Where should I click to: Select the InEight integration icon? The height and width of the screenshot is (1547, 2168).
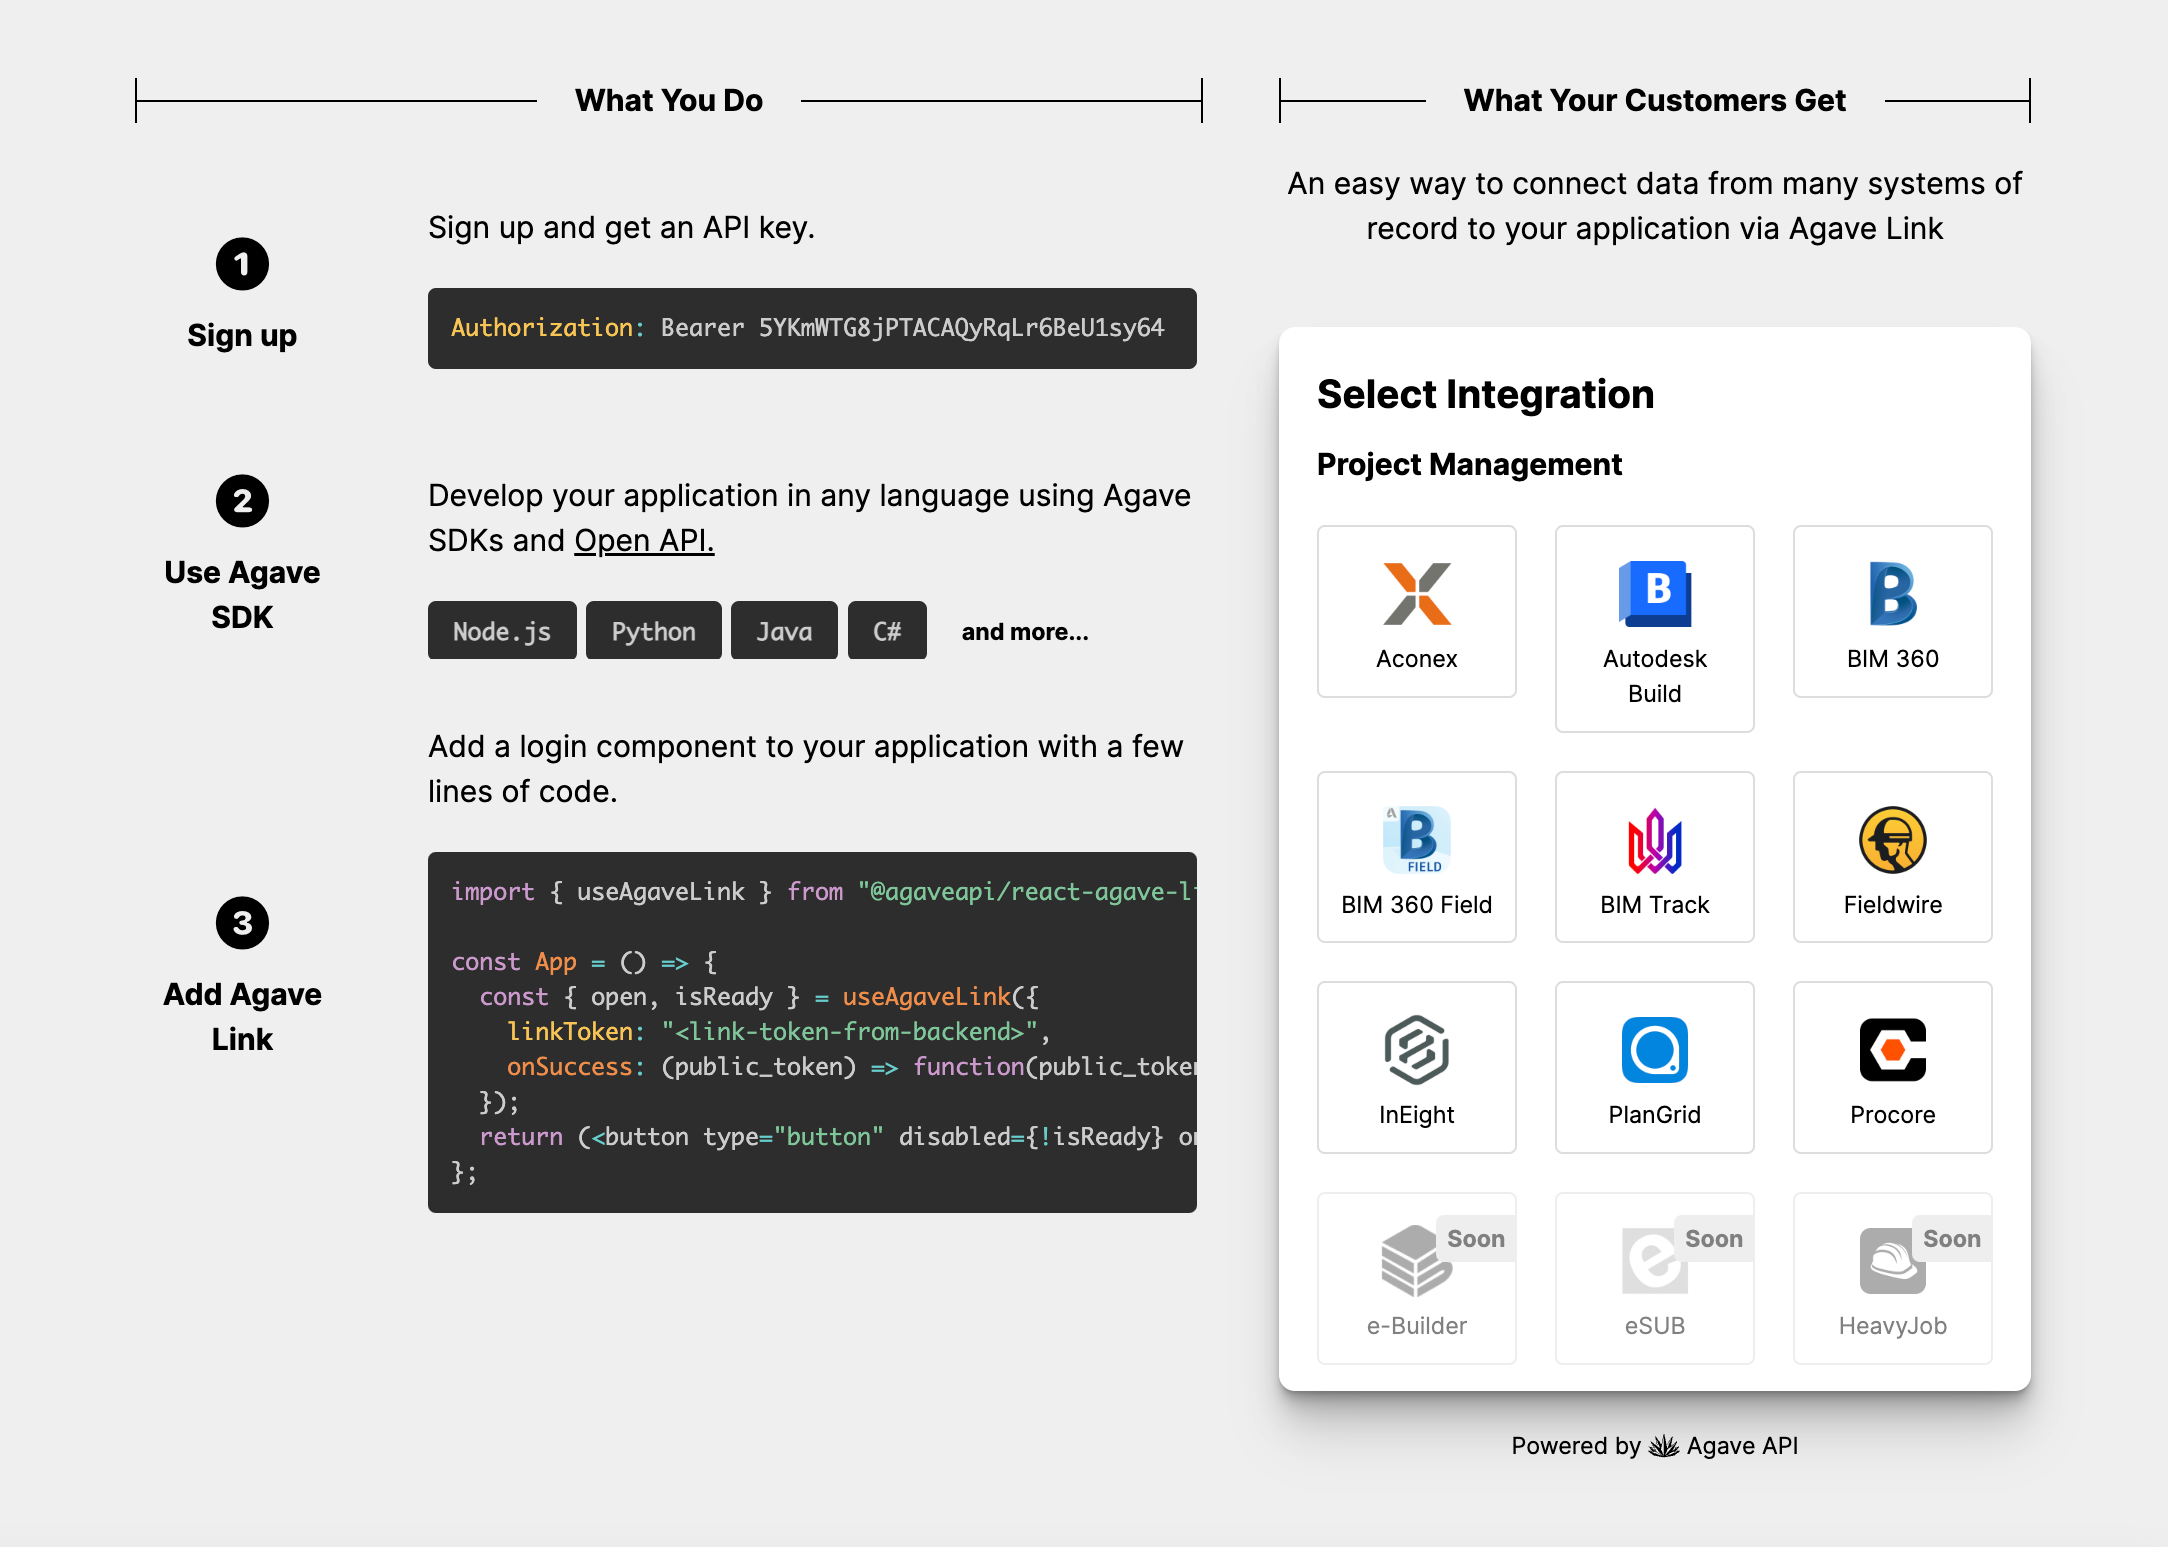[1416, 1050]
